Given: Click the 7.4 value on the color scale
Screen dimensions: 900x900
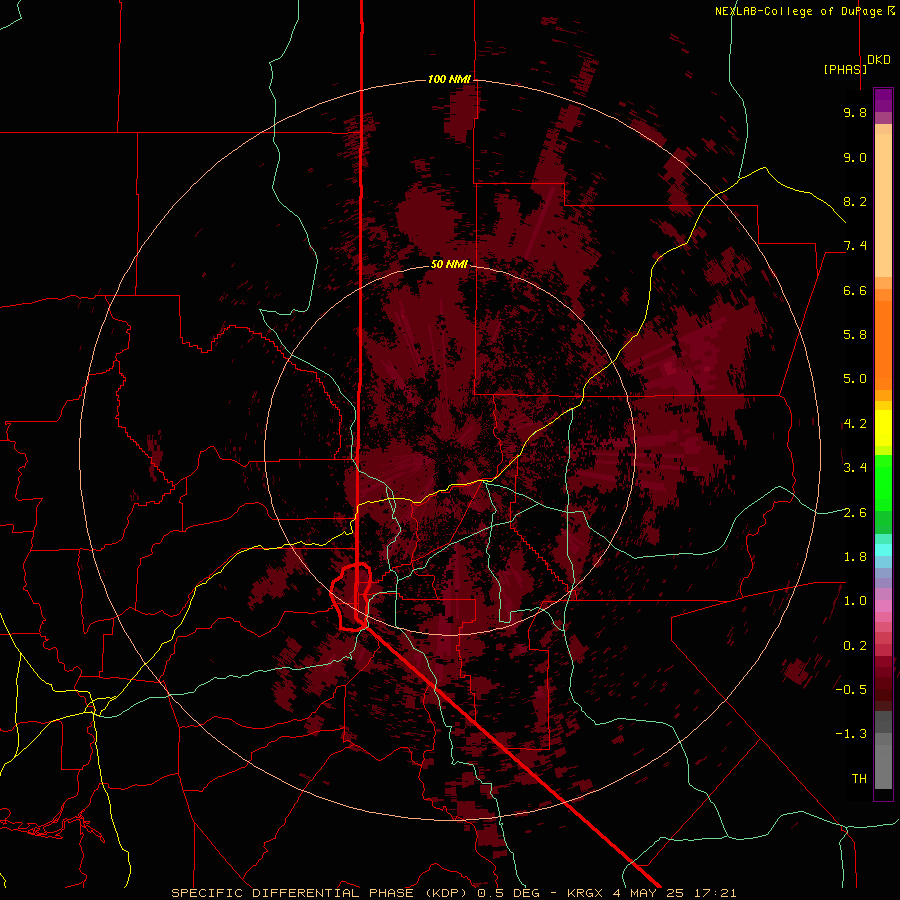Looking at the screenshot, I should pos(855,246).
